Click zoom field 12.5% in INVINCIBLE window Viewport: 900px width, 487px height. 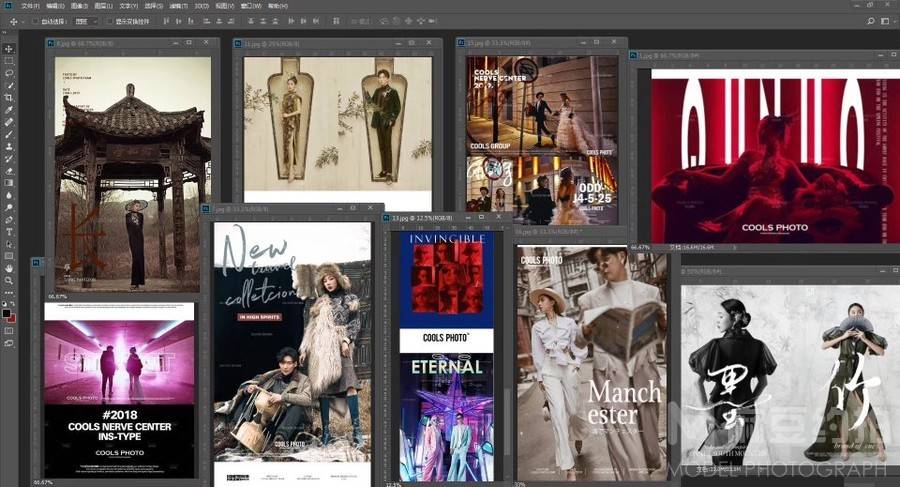coord(393,484)
